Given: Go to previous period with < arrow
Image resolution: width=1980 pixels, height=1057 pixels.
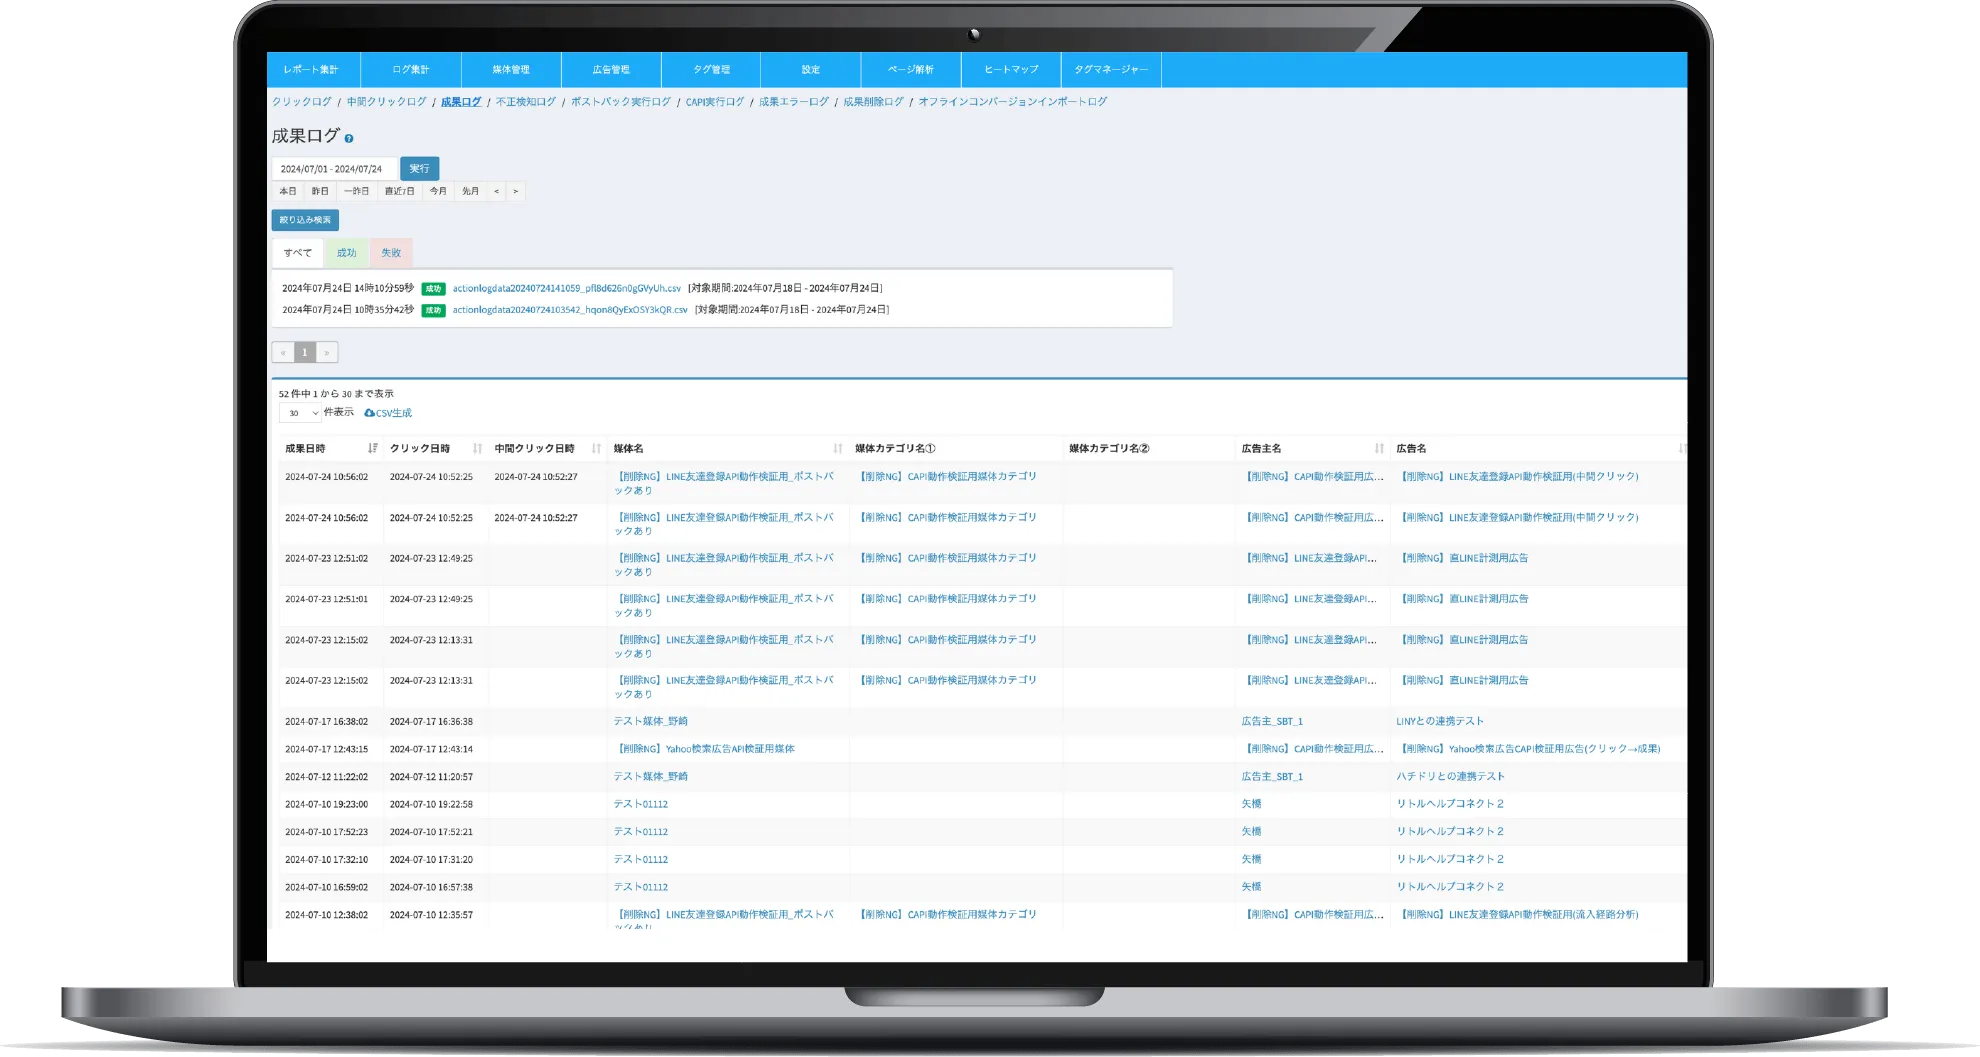Looking at the screenshot, I should pos(496,192).
